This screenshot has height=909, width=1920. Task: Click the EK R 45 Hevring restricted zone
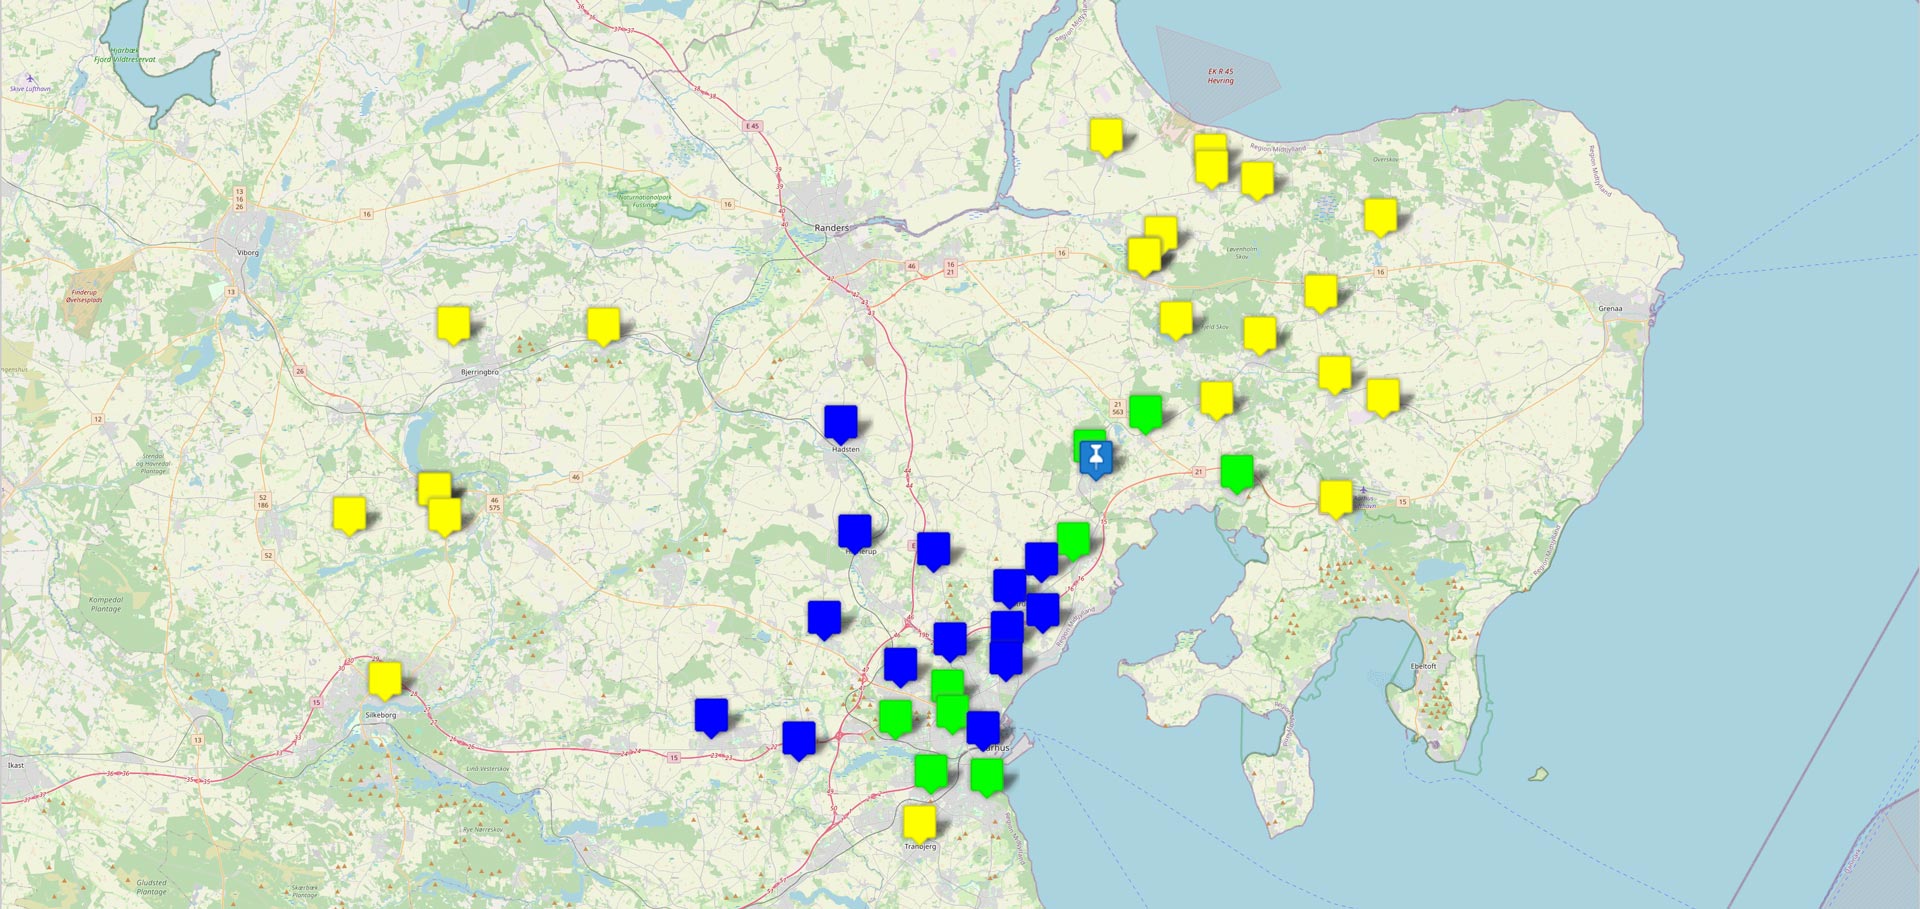1220,76
